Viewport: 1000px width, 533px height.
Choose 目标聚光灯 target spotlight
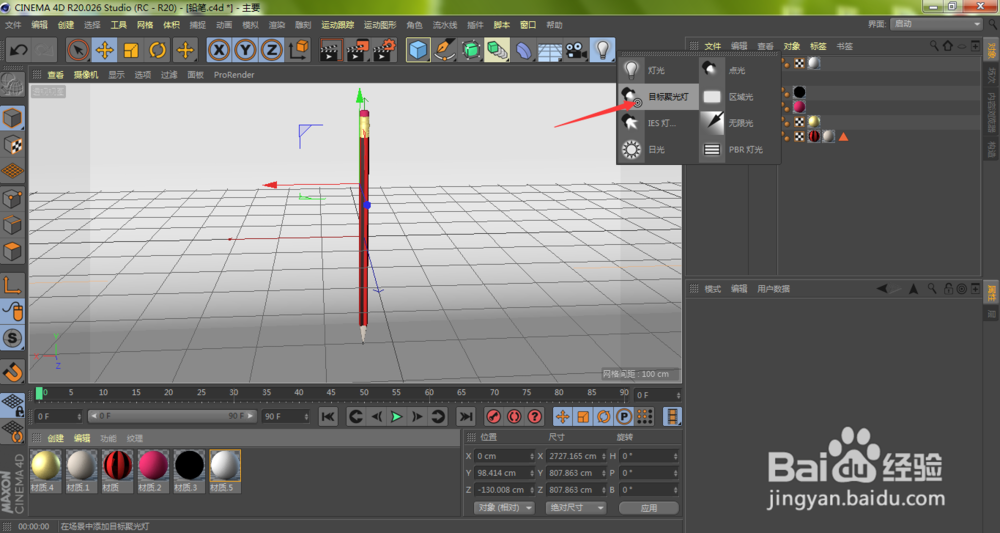(657, 96)
